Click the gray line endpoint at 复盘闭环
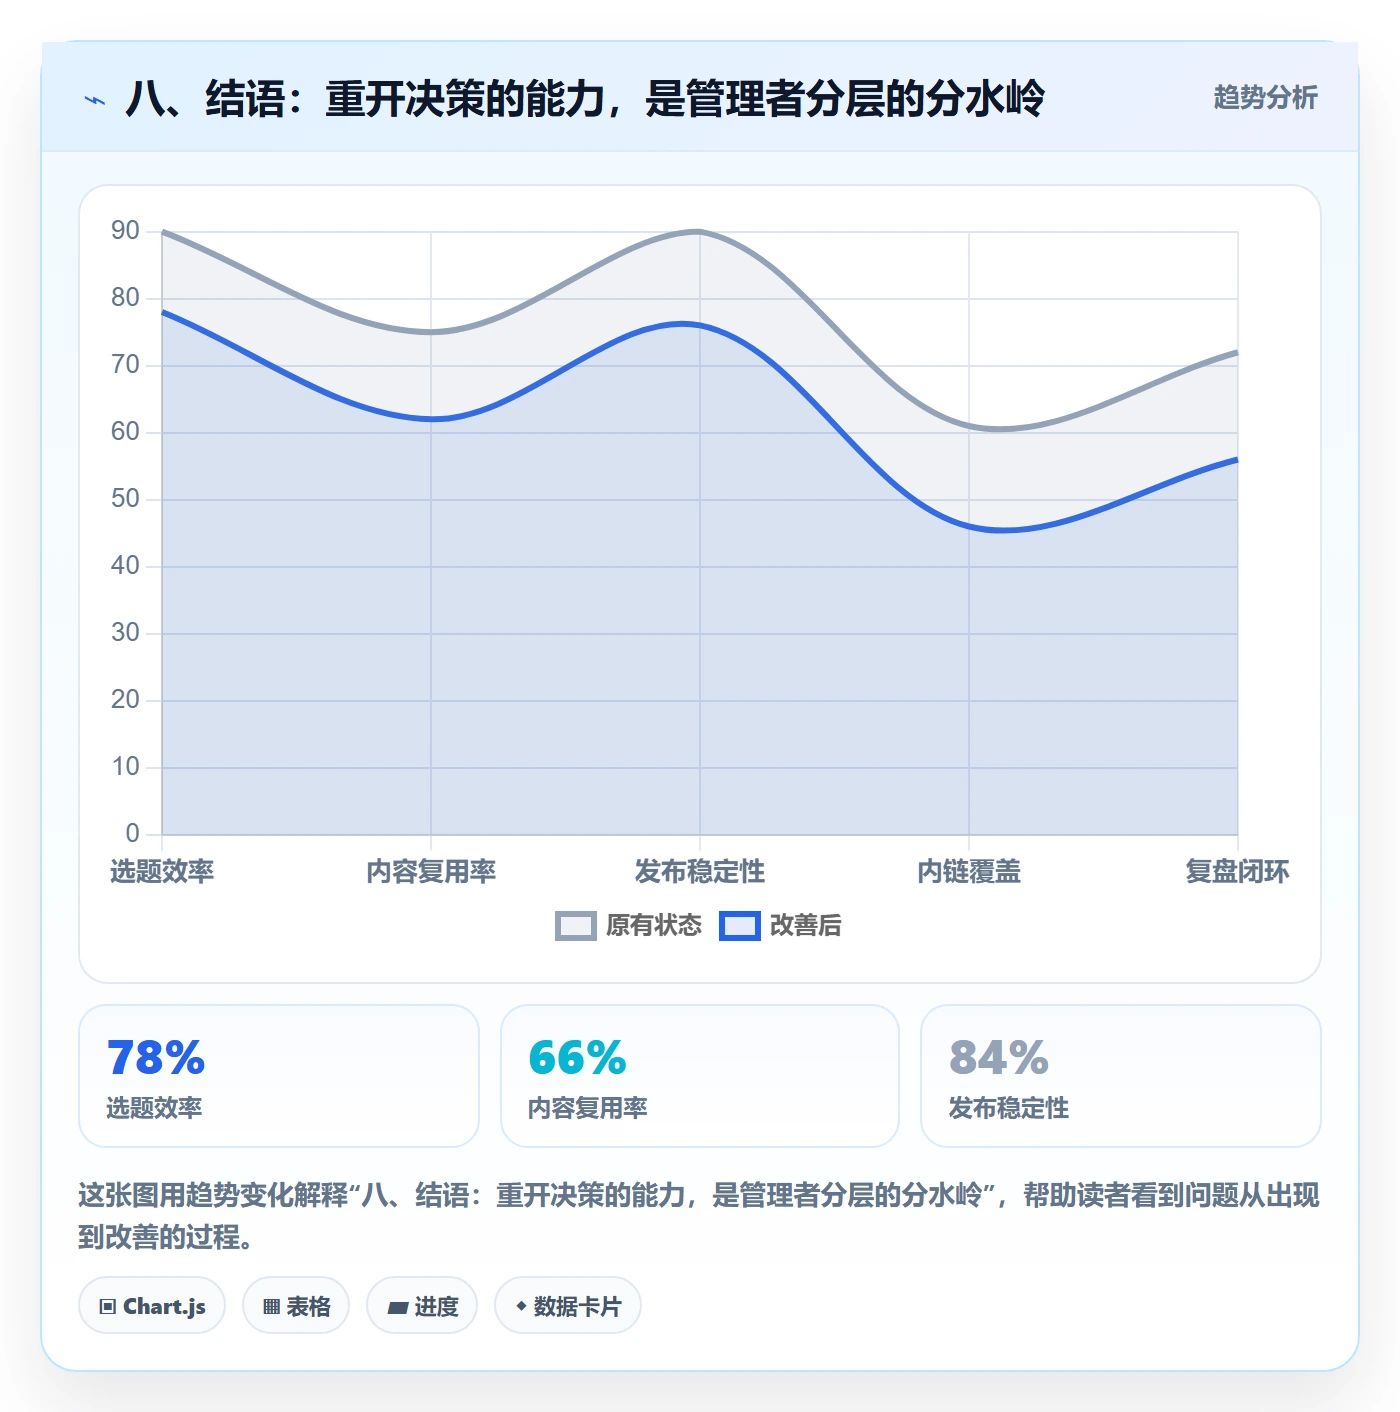The width and height of the screenshot is (1400, 1412). pyautogui.click(x=1237, y=352)
